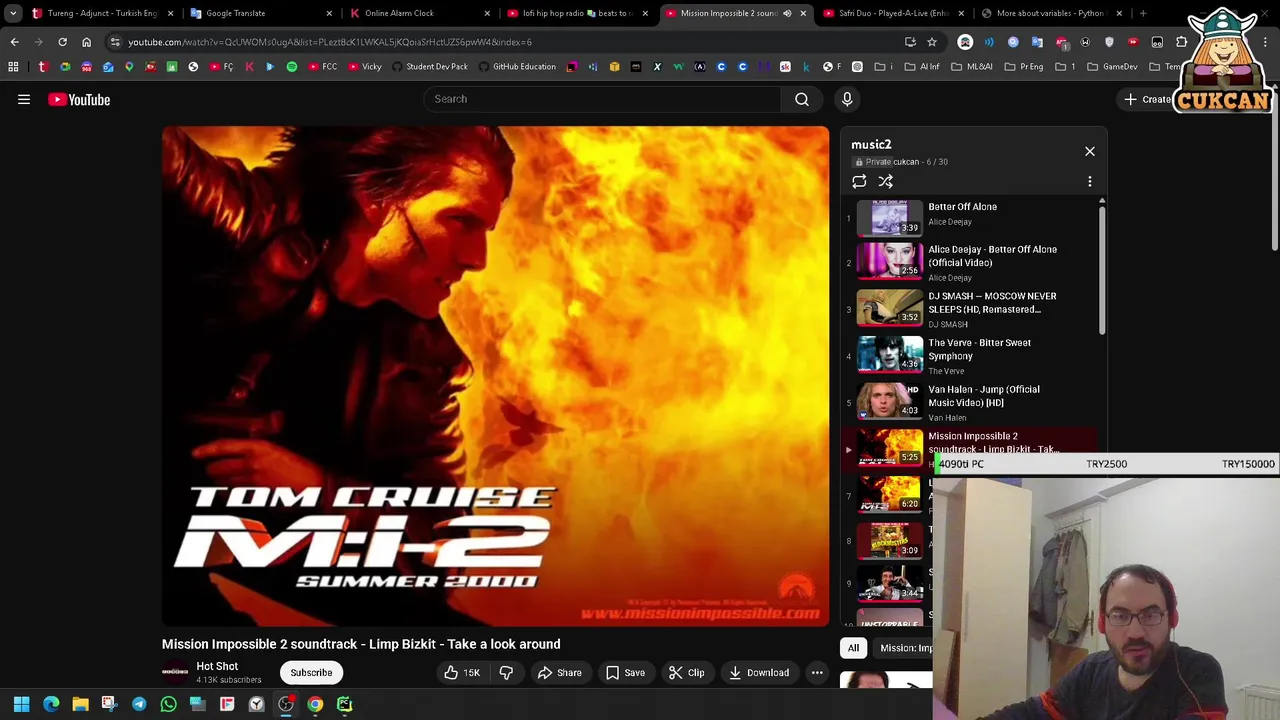
Task: Click the Mission Impossible 2 video player
Action: (495, 376)
